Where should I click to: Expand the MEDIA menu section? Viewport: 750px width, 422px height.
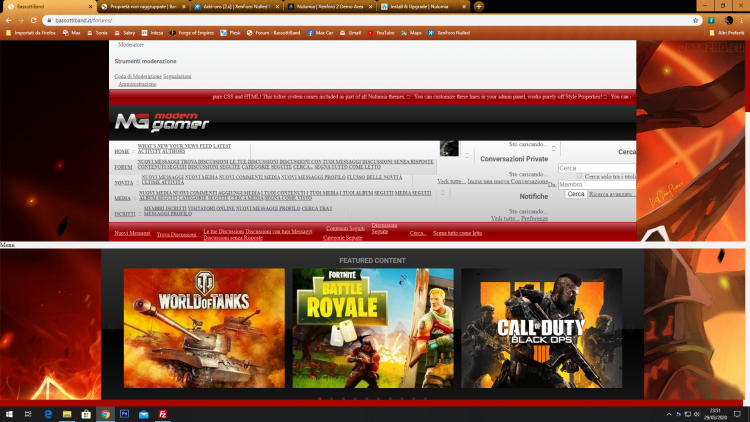point(122,198)
